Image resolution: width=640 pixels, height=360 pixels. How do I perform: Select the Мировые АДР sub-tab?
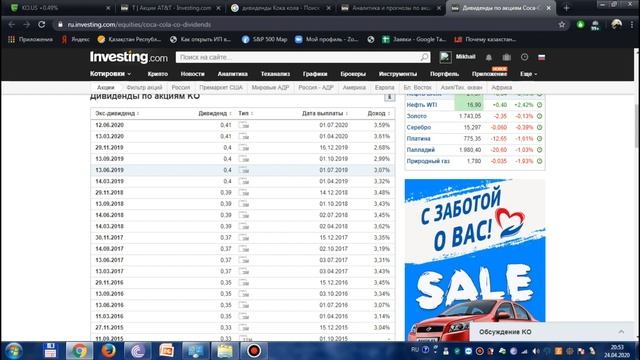point(270,87)
